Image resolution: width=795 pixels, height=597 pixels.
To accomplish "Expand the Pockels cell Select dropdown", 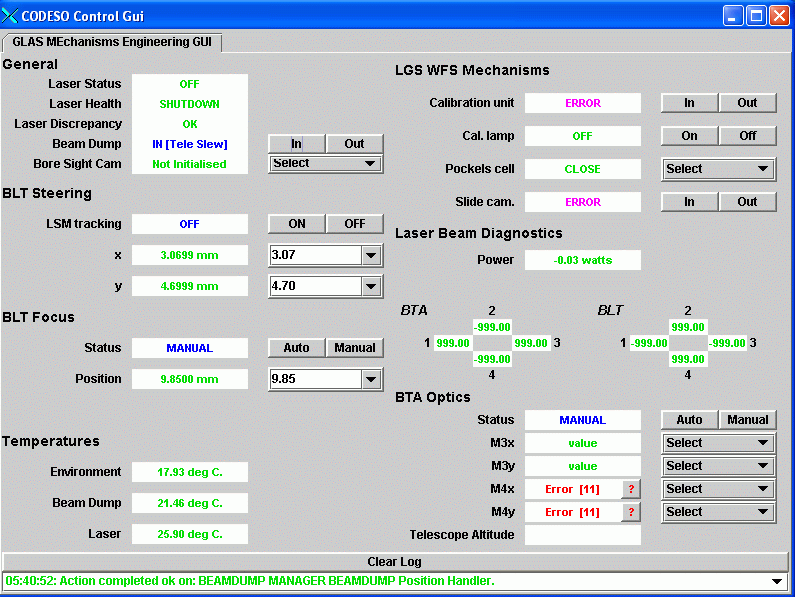I will click(719, 169).
